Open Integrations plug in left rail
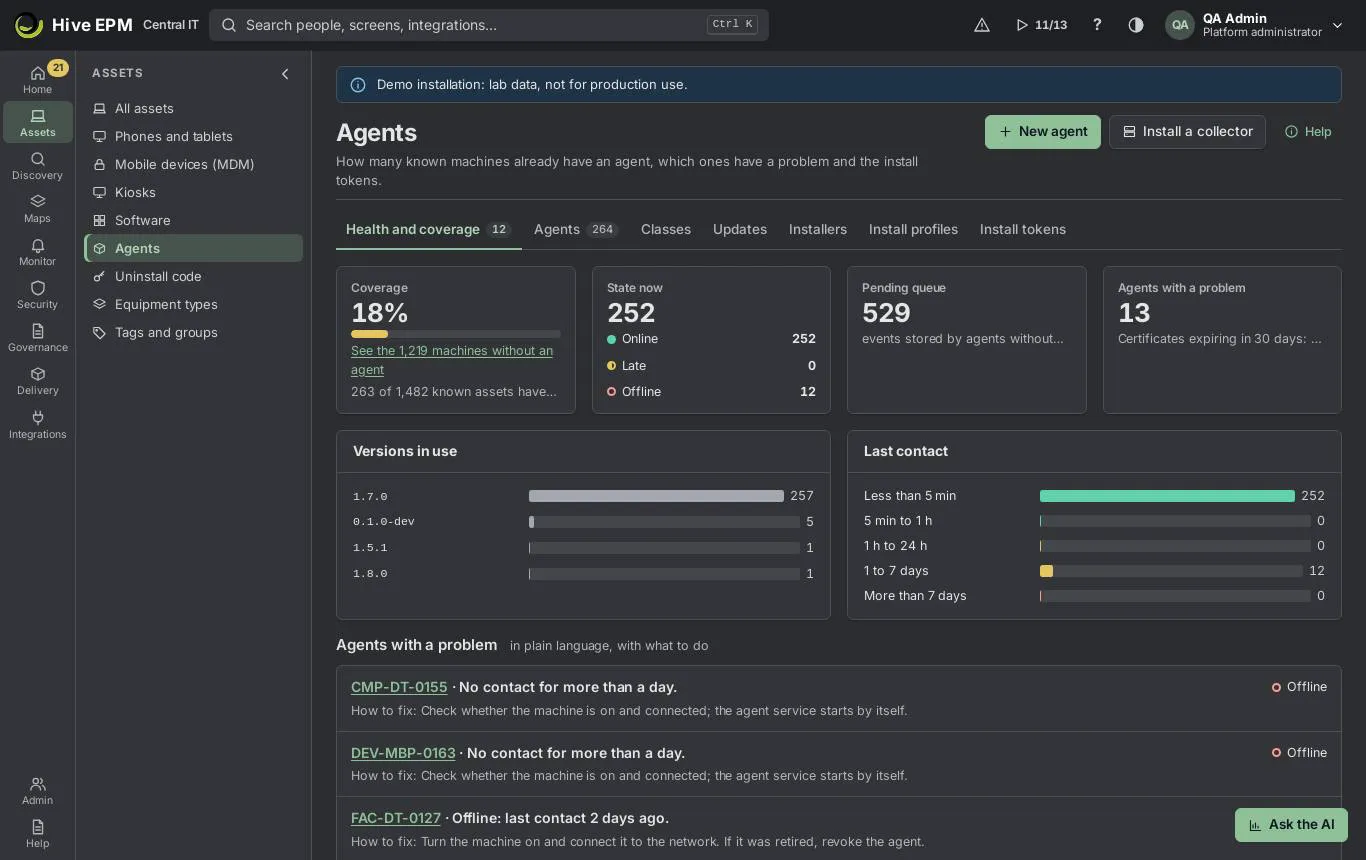Screen dimensions: 1366x860 [37, 424]
